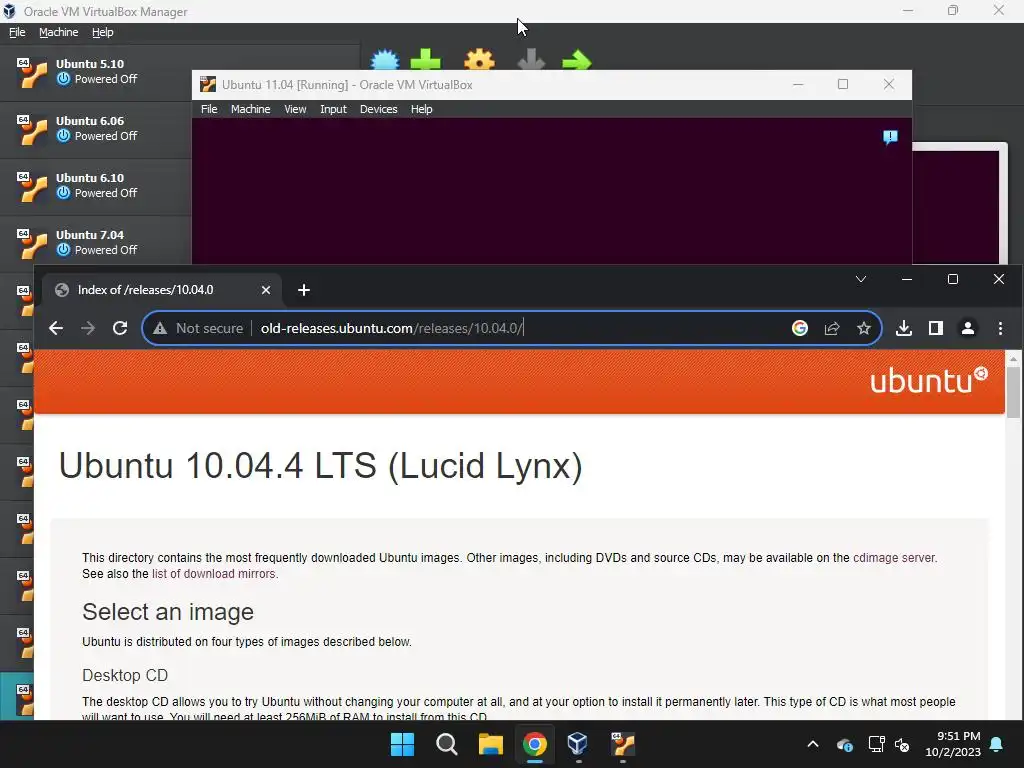Viewport: 1024px width, 768px height.
Task: Reload the page in Chrome
Action: [120, 328]
